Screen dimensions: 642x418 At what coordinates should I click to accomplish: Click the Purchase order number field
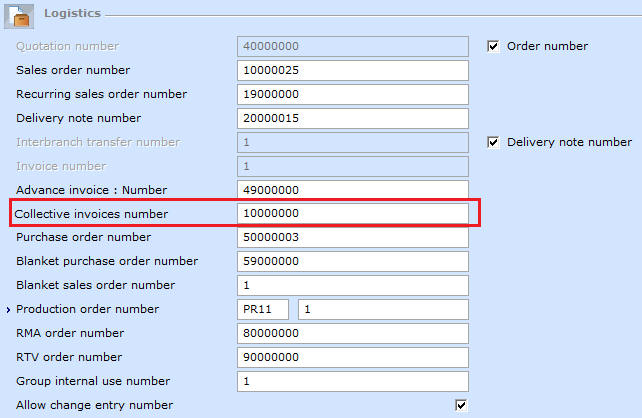click(x=353, y=237)
